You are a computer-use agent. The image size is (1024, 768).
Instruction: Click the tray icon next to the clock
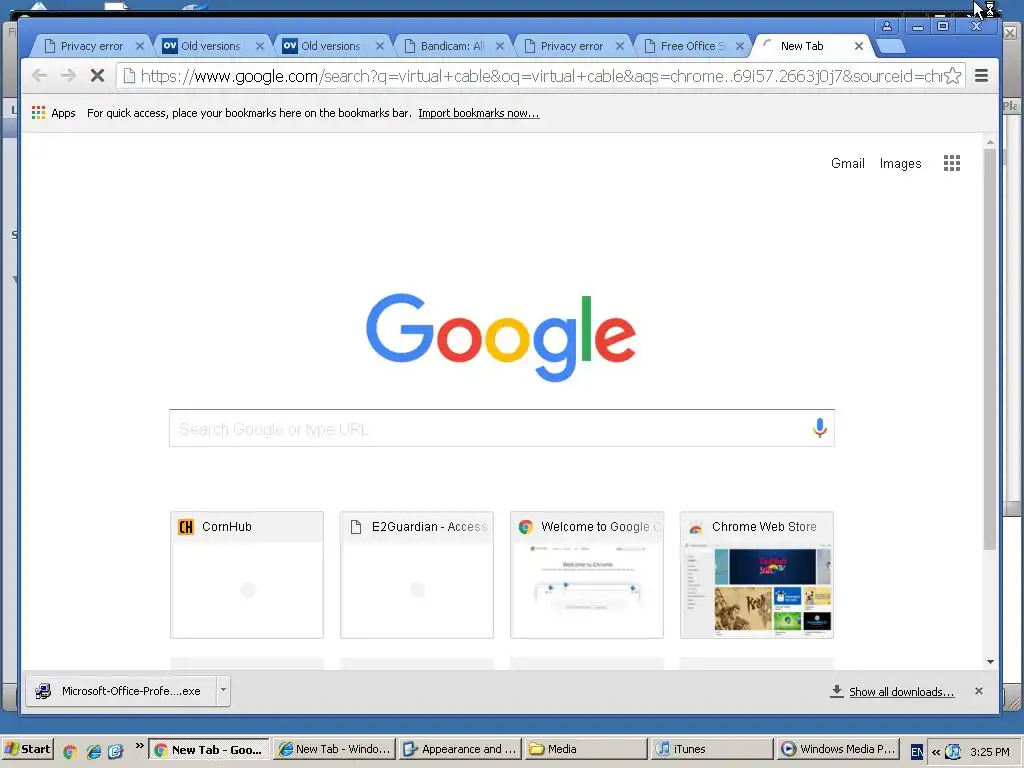(x=953, y=752)
